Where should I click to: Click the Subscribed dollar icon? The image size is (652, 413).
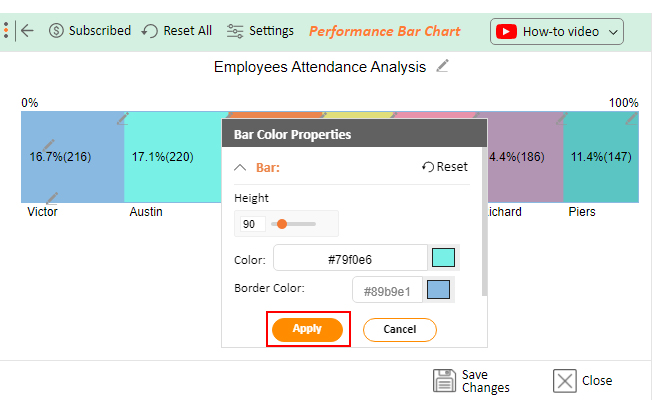pos(56,31)
